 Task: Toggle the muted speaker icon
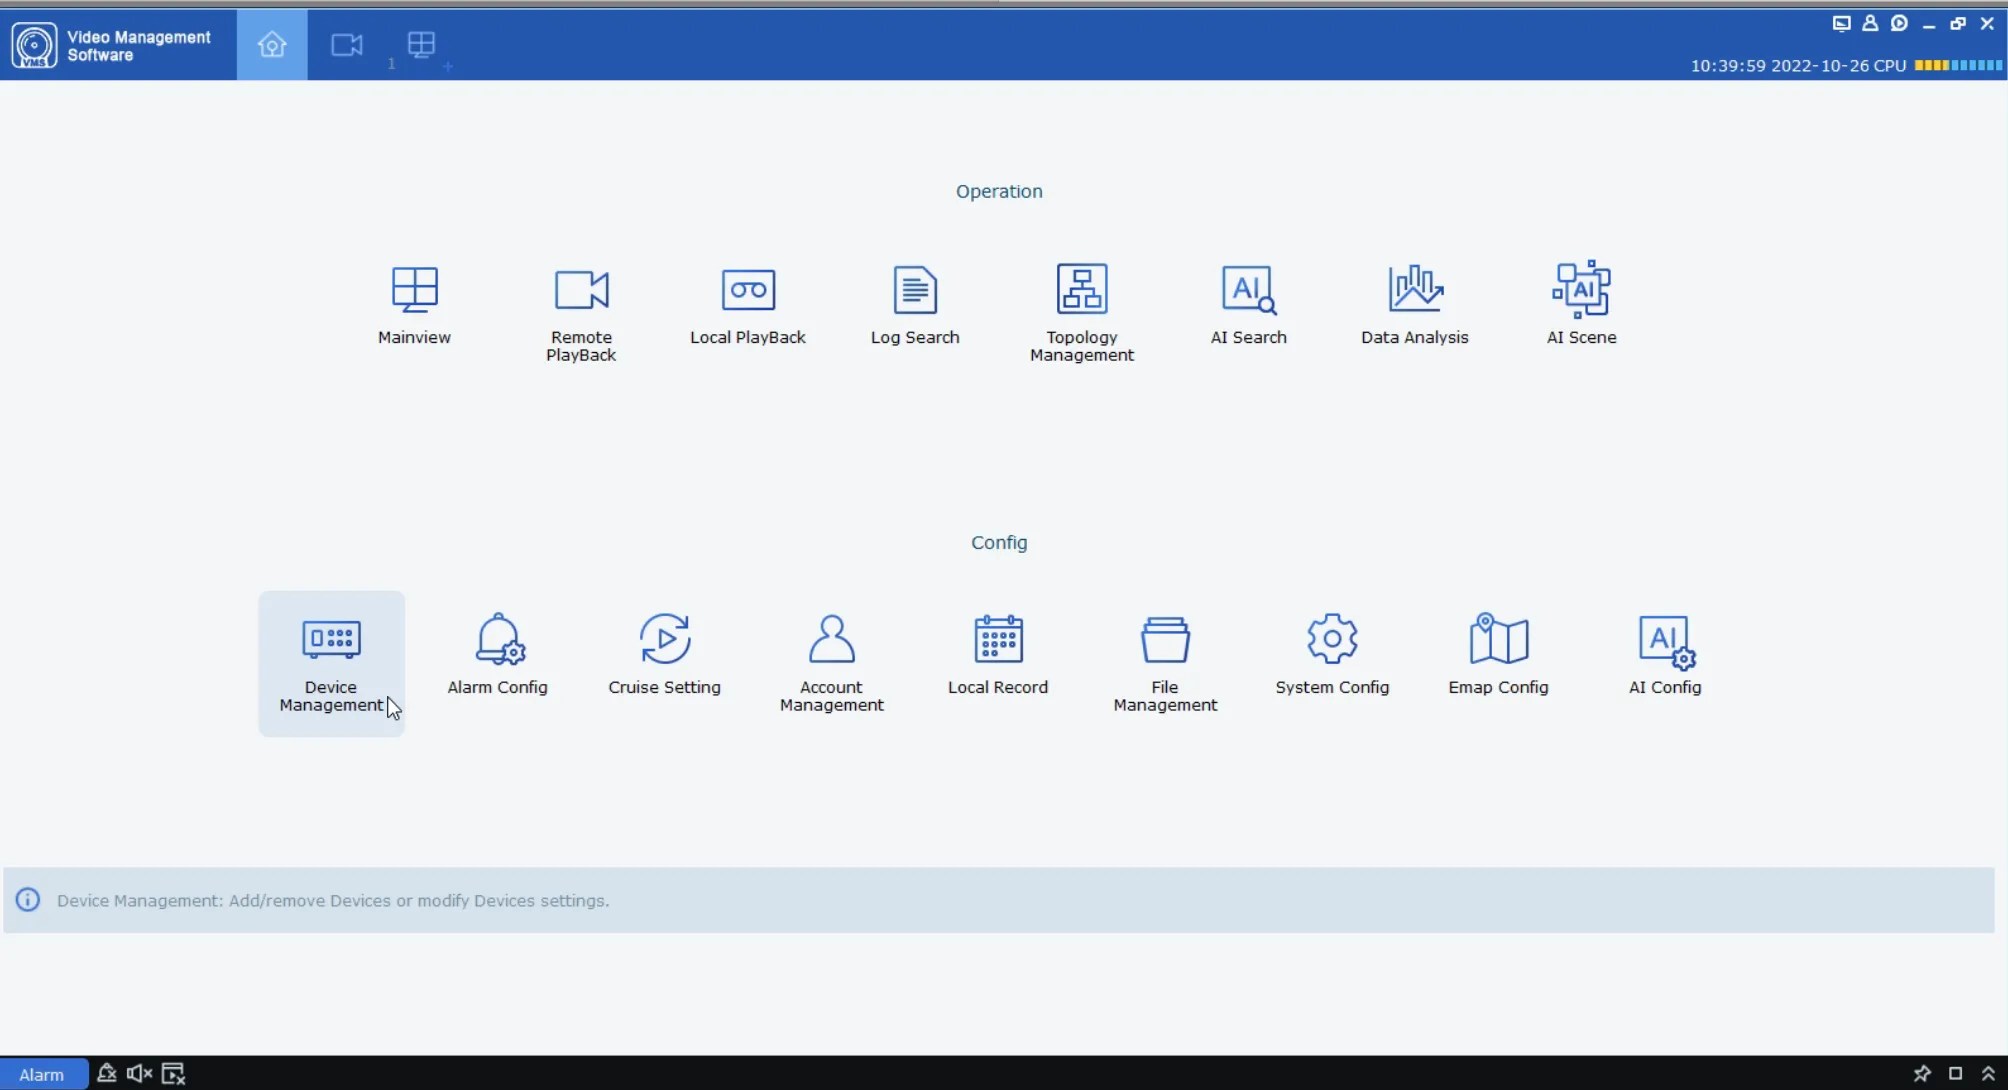point(139,1074)
